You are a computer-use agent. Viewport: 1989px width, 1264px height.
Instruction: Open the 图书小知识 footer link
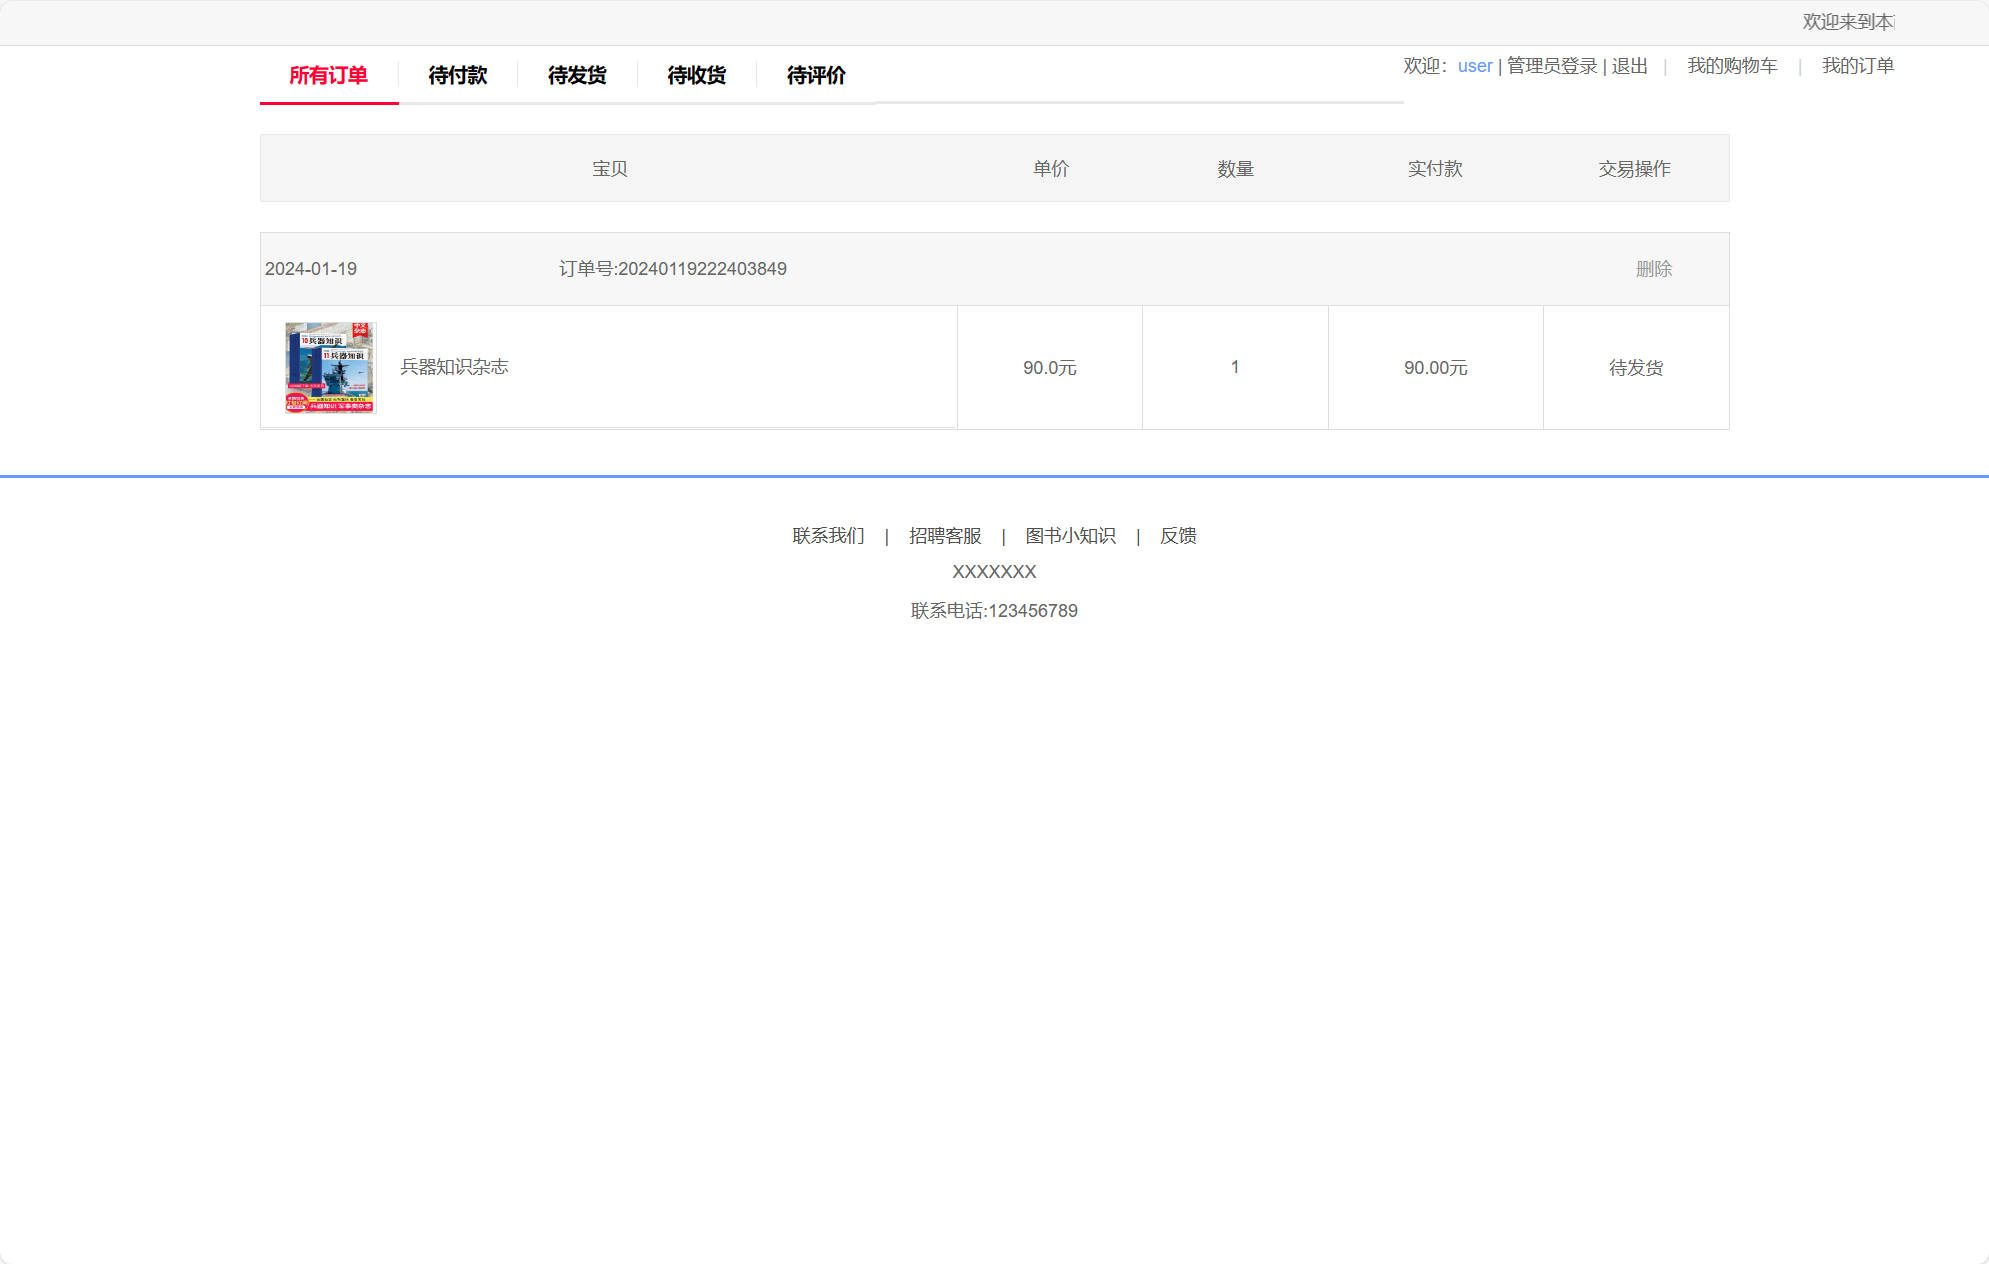point(1069,536)
